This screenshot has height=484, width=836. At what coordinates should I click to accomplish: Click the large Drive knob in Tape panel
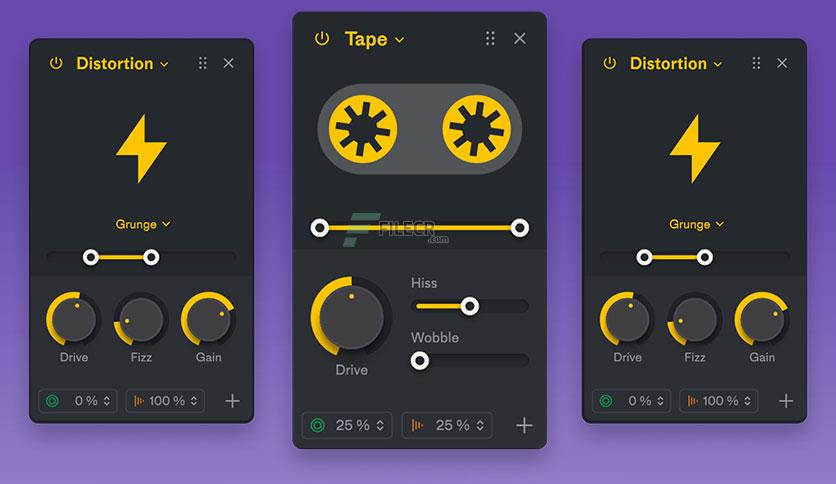tap(351, 317)
